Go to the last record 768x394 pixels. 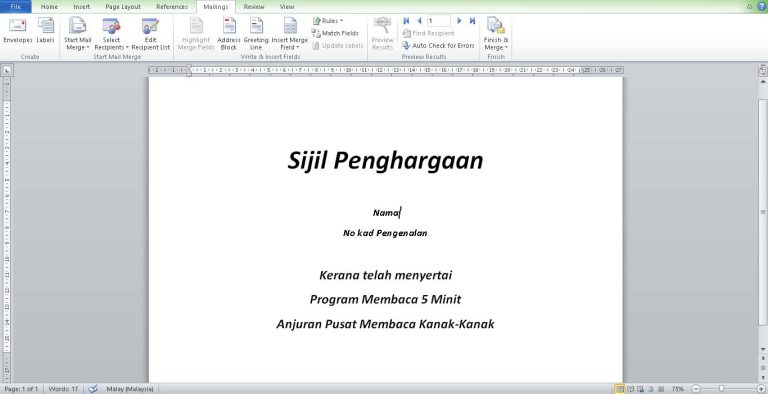click(x=472, y=21)
